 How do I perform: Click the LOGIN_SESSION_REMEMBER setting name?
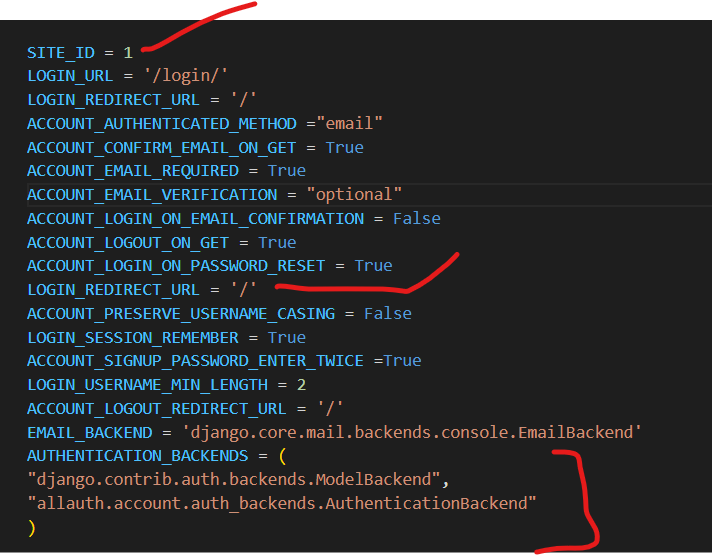click(x=133, y=338)
